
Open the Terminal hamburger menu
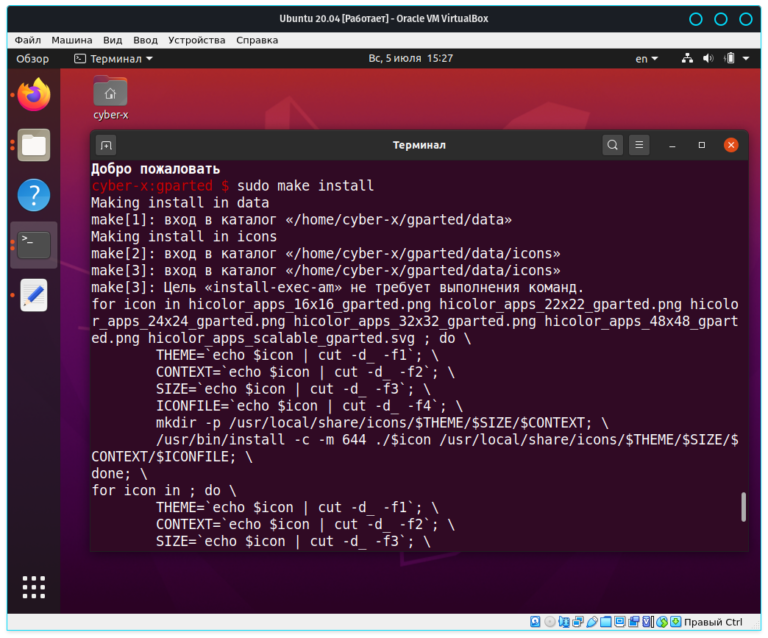[639, 145]
